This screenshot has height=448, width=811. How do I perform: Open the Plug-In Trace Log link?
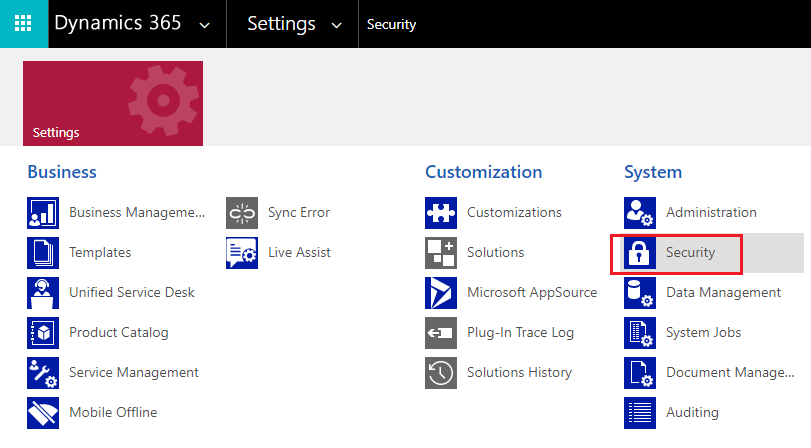click(x=520, y=332)
